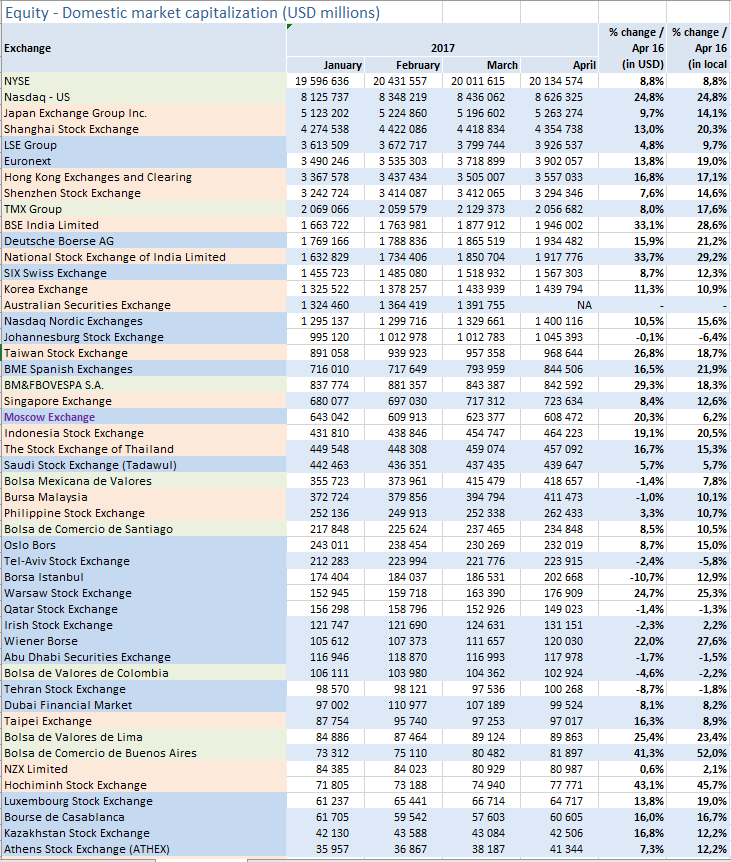Image resolution: width=731 pixels, height=862 pixels.
Task: Select the 'Bursa Malaysia' cell
Action: tap(144, 496)
